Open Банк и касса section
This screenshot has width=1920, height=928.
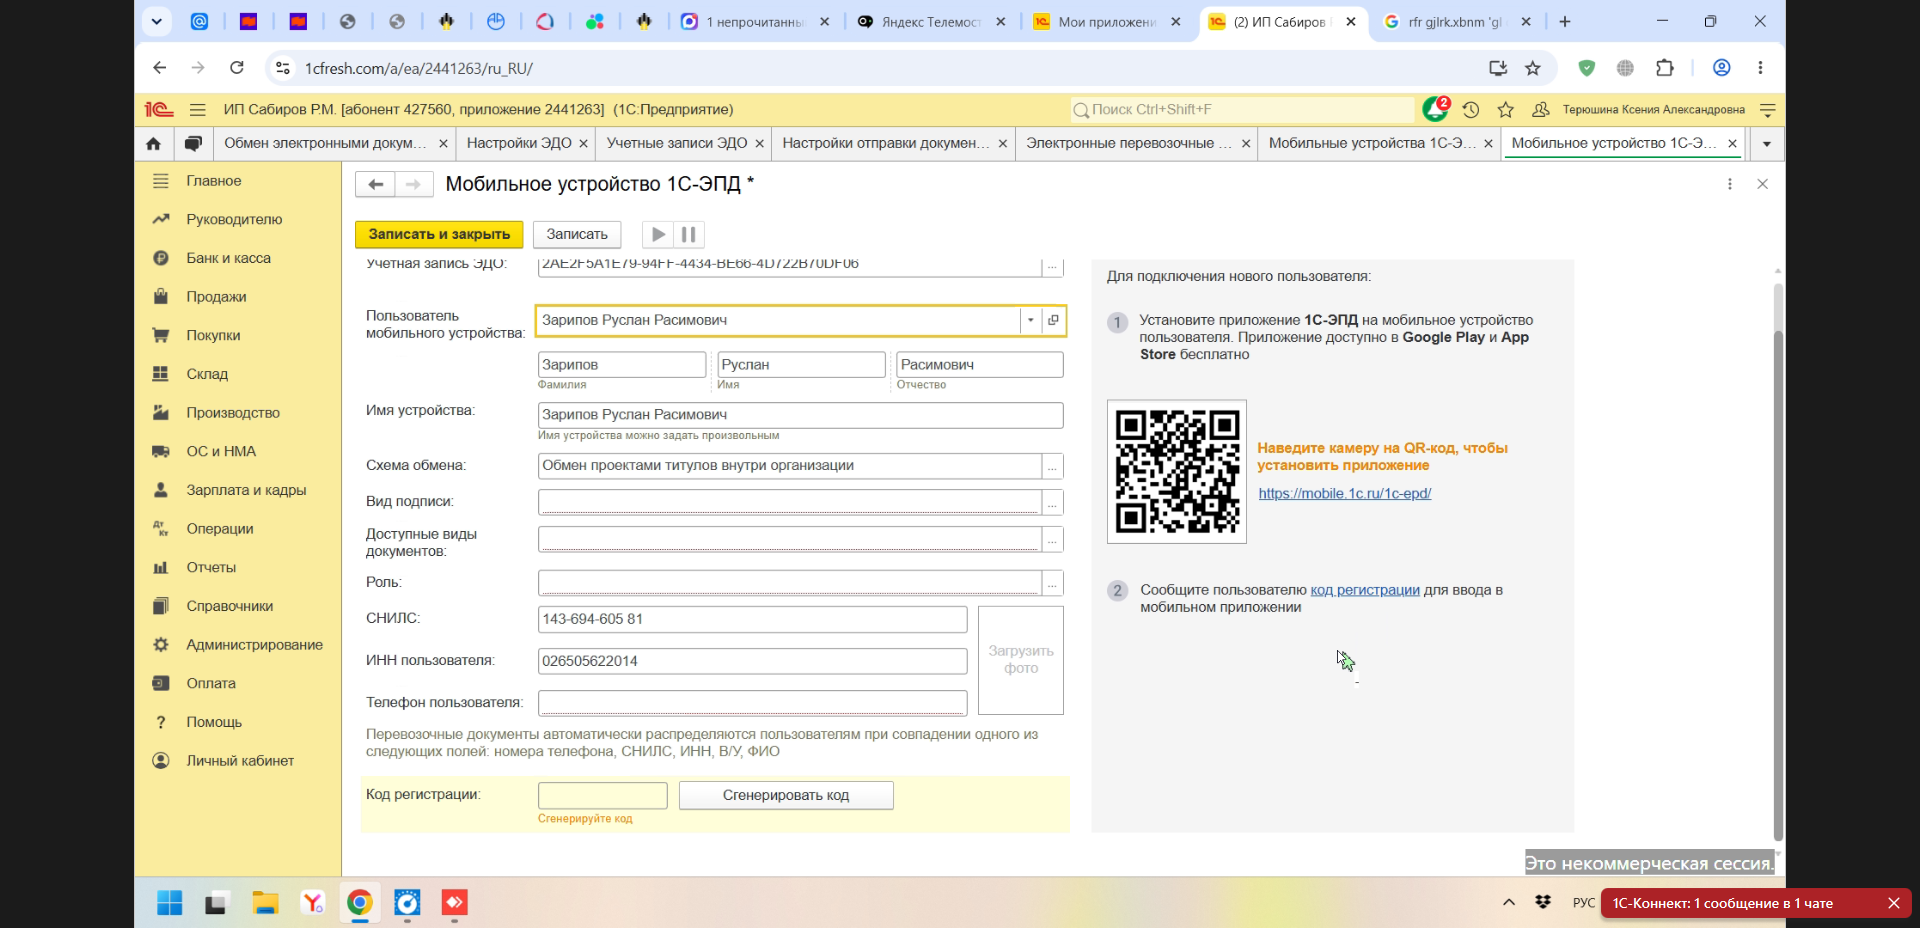pyautogui.click(x=238, y=258)
